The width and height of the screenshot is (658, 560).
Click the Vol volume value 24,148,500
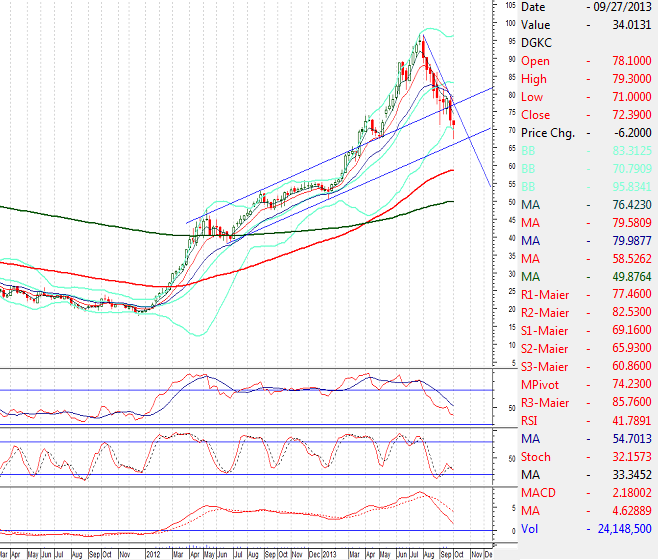click(621, 528)
